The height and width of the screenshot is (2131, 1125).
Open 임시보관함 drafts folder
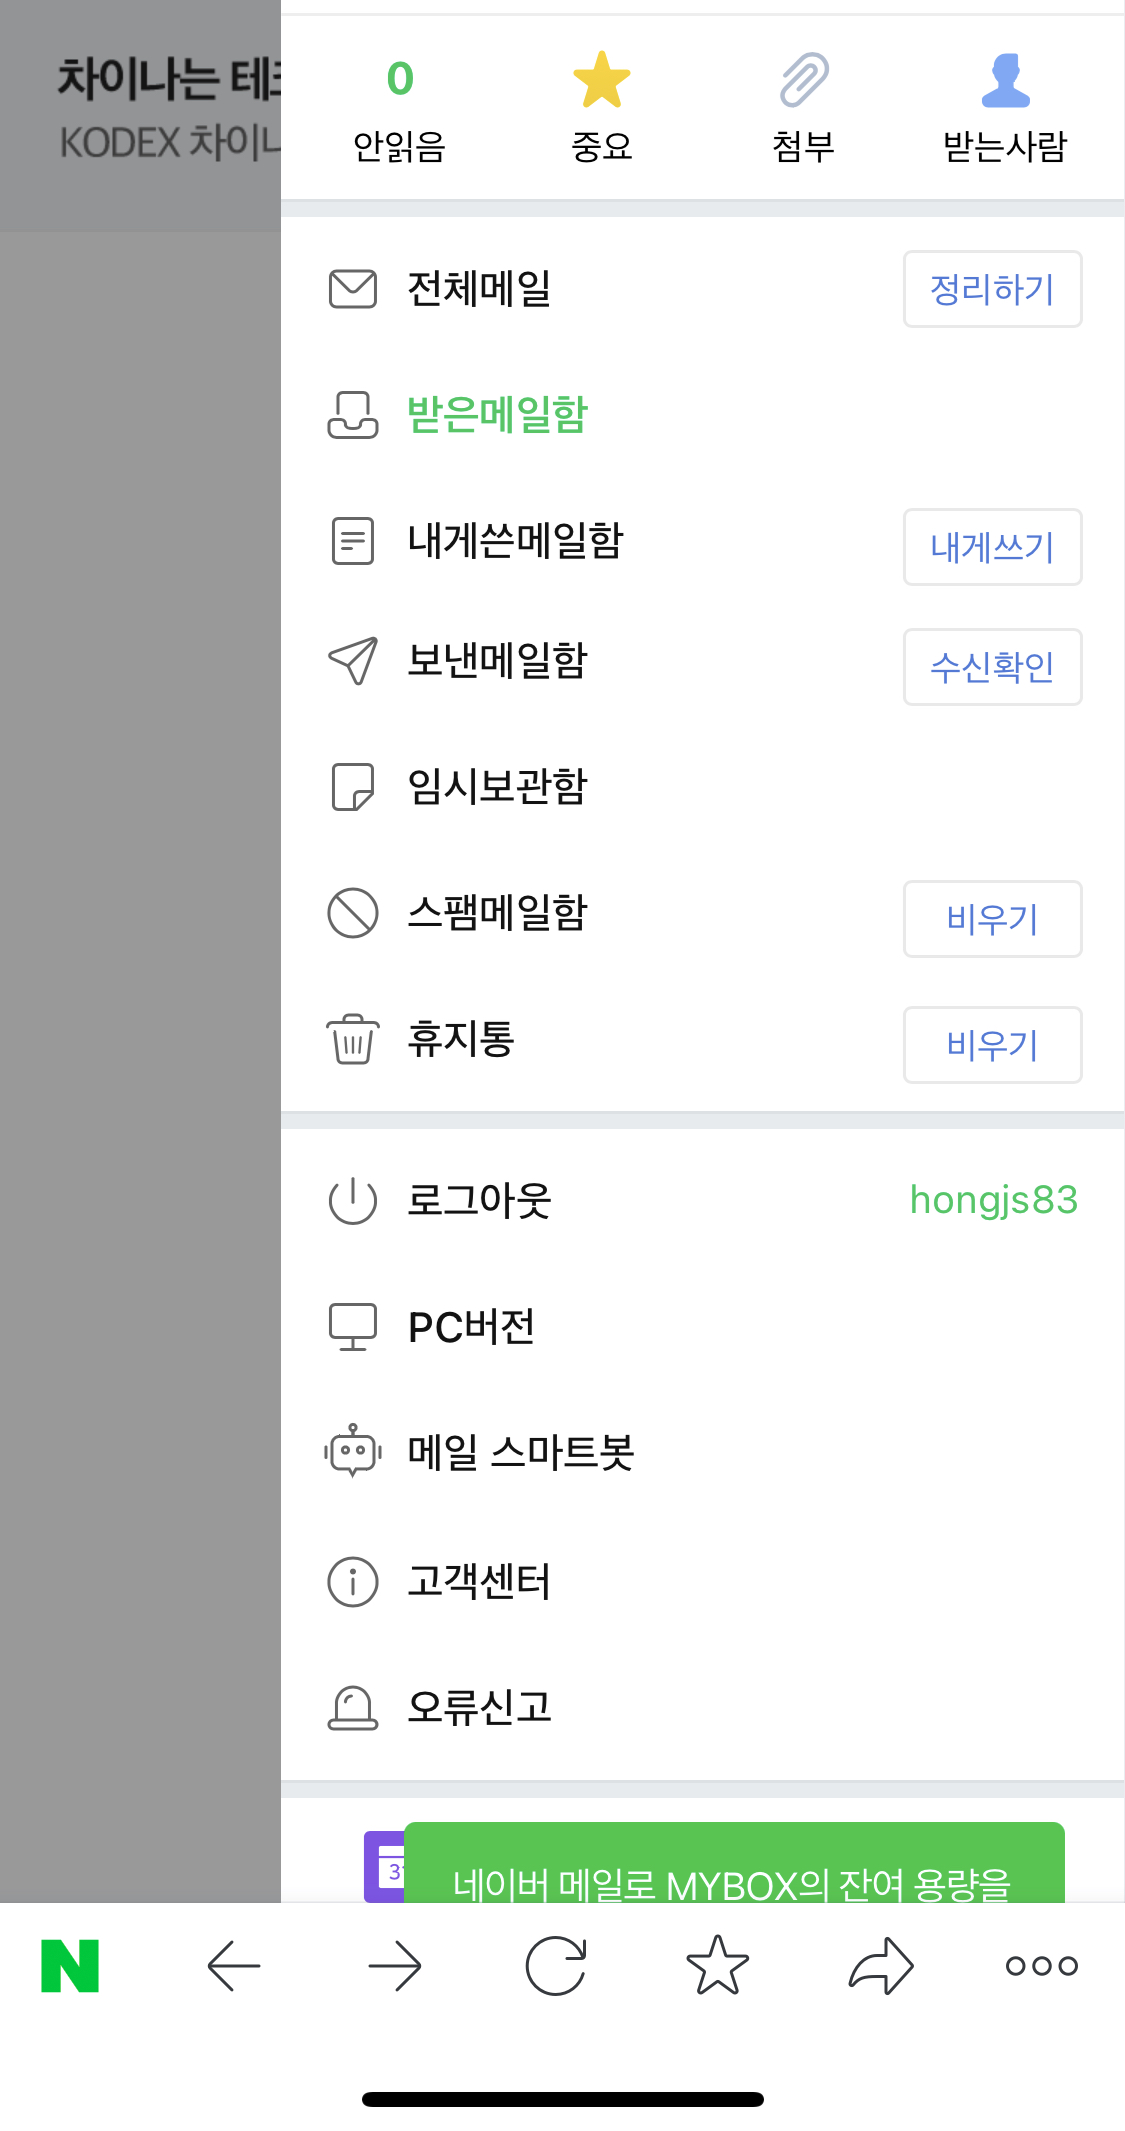pos(497,787)
